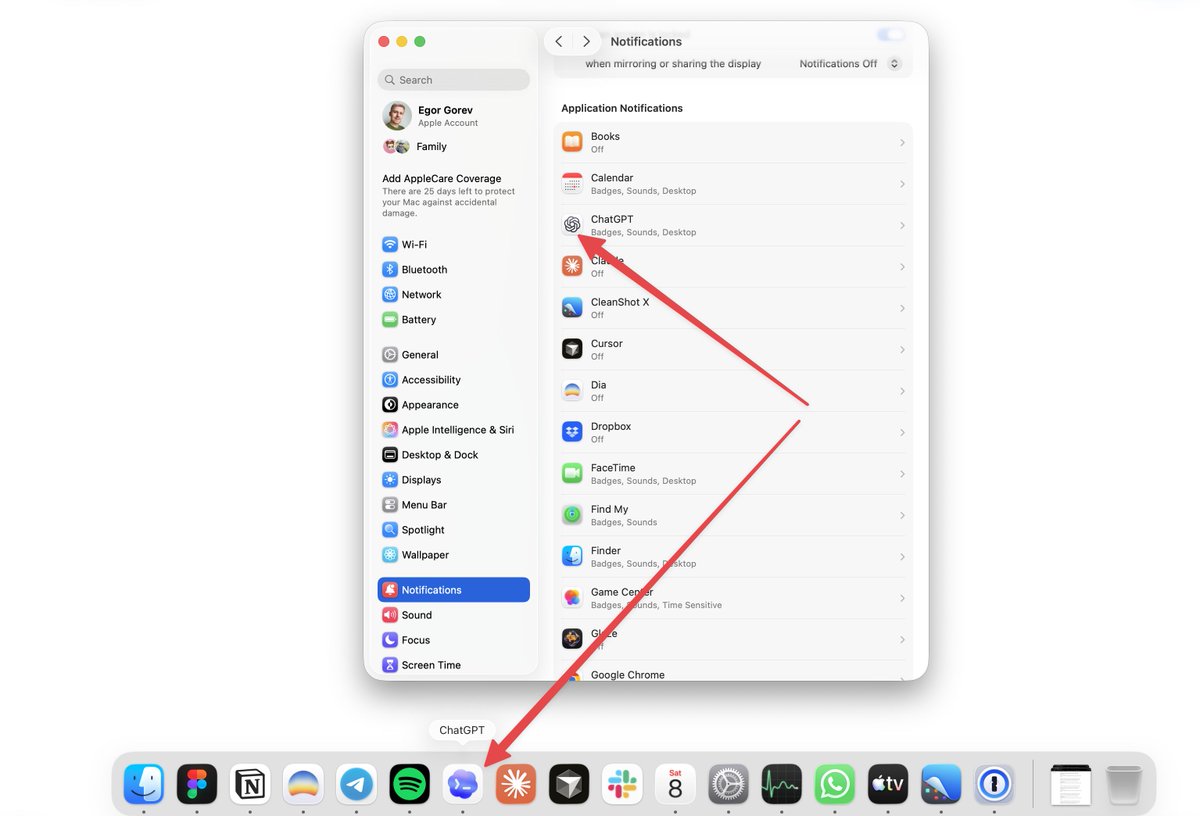1200x816 pixels.
Task: Open 1Password from the Dock
Action: click(x=994, y=785)
